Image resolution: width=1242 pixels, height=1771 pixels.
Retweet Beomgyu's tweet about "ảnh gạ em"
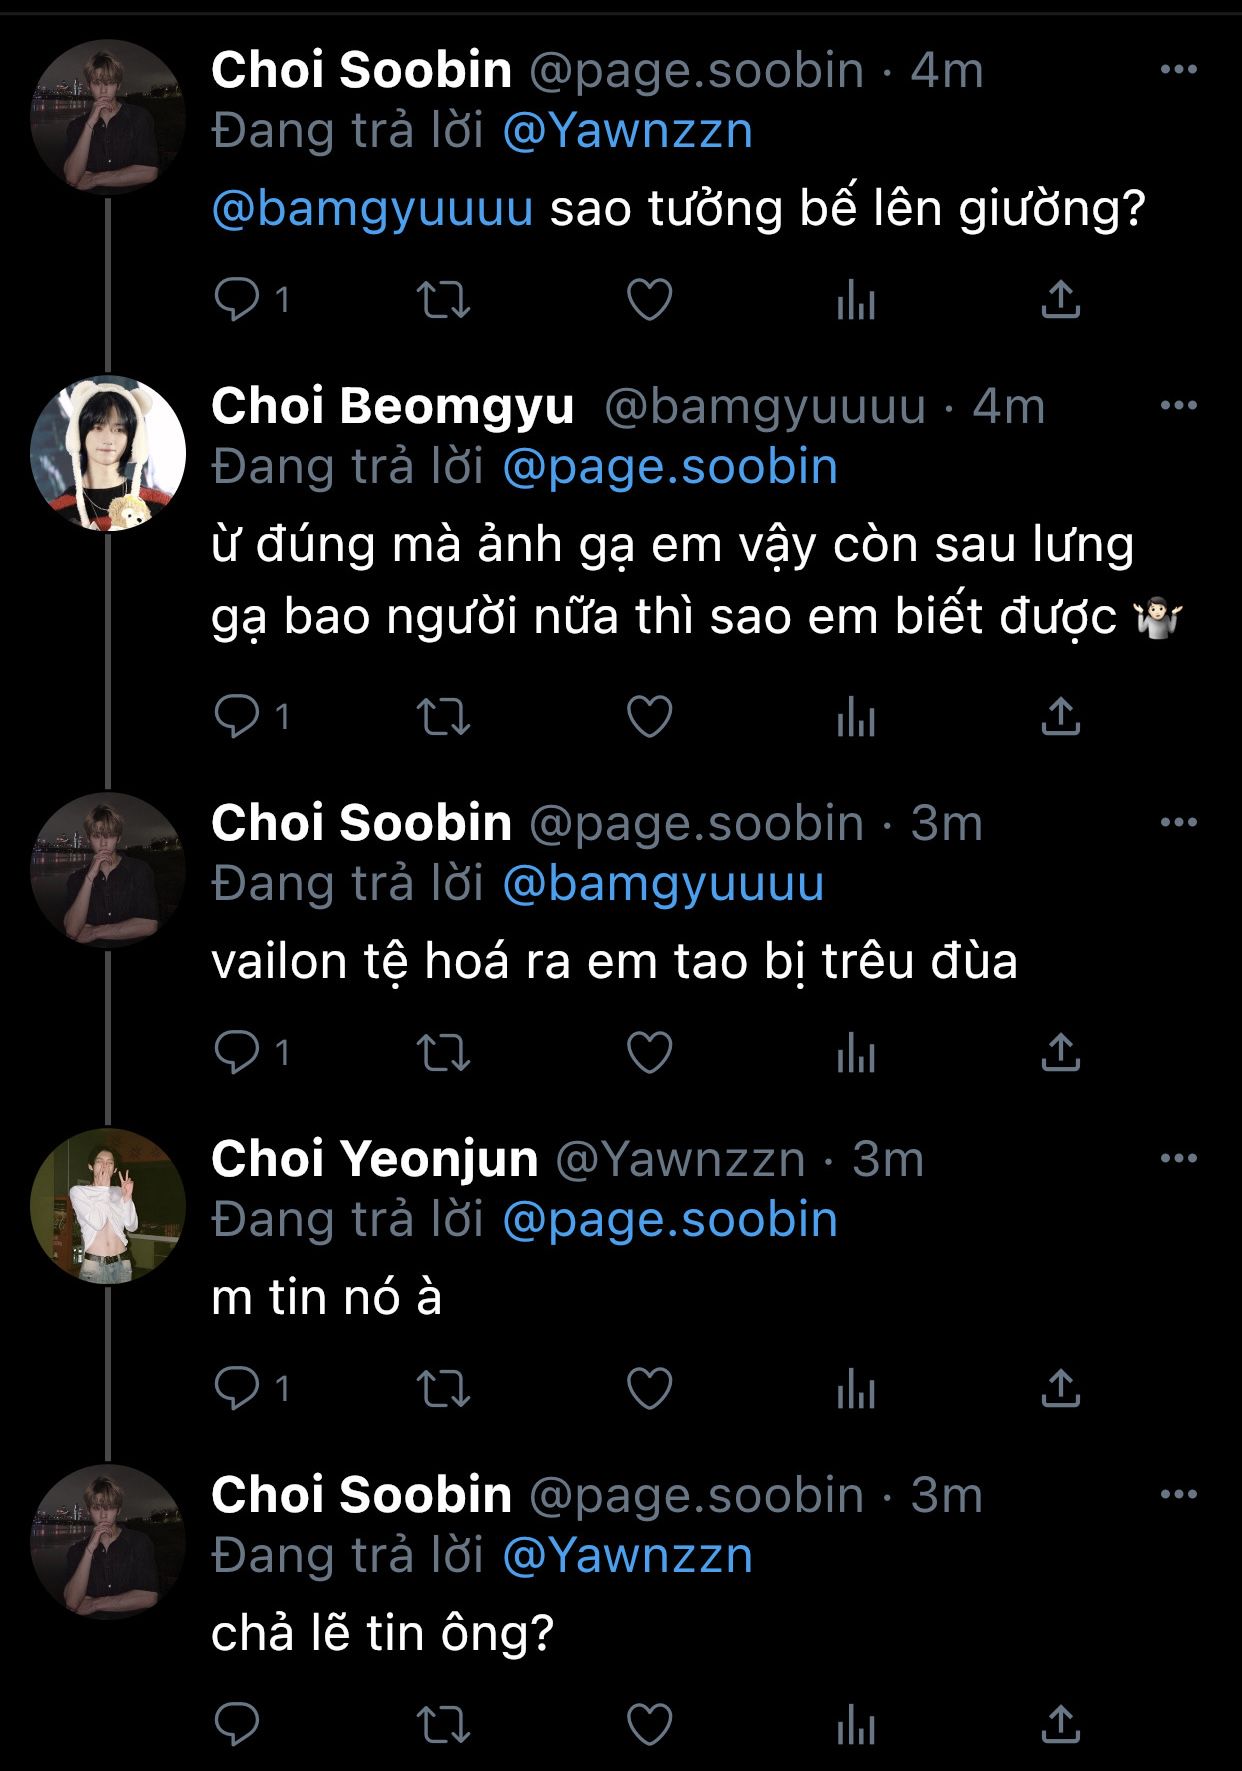[443, 716]
